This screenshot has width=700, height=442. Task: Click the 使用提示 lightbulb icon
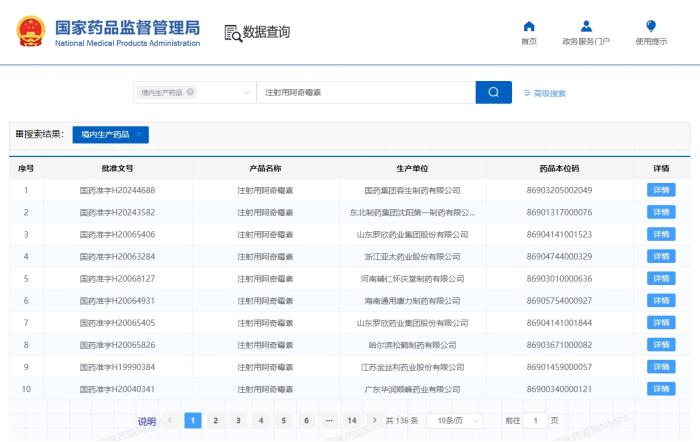pyautogui.click(x=651, y=26)
